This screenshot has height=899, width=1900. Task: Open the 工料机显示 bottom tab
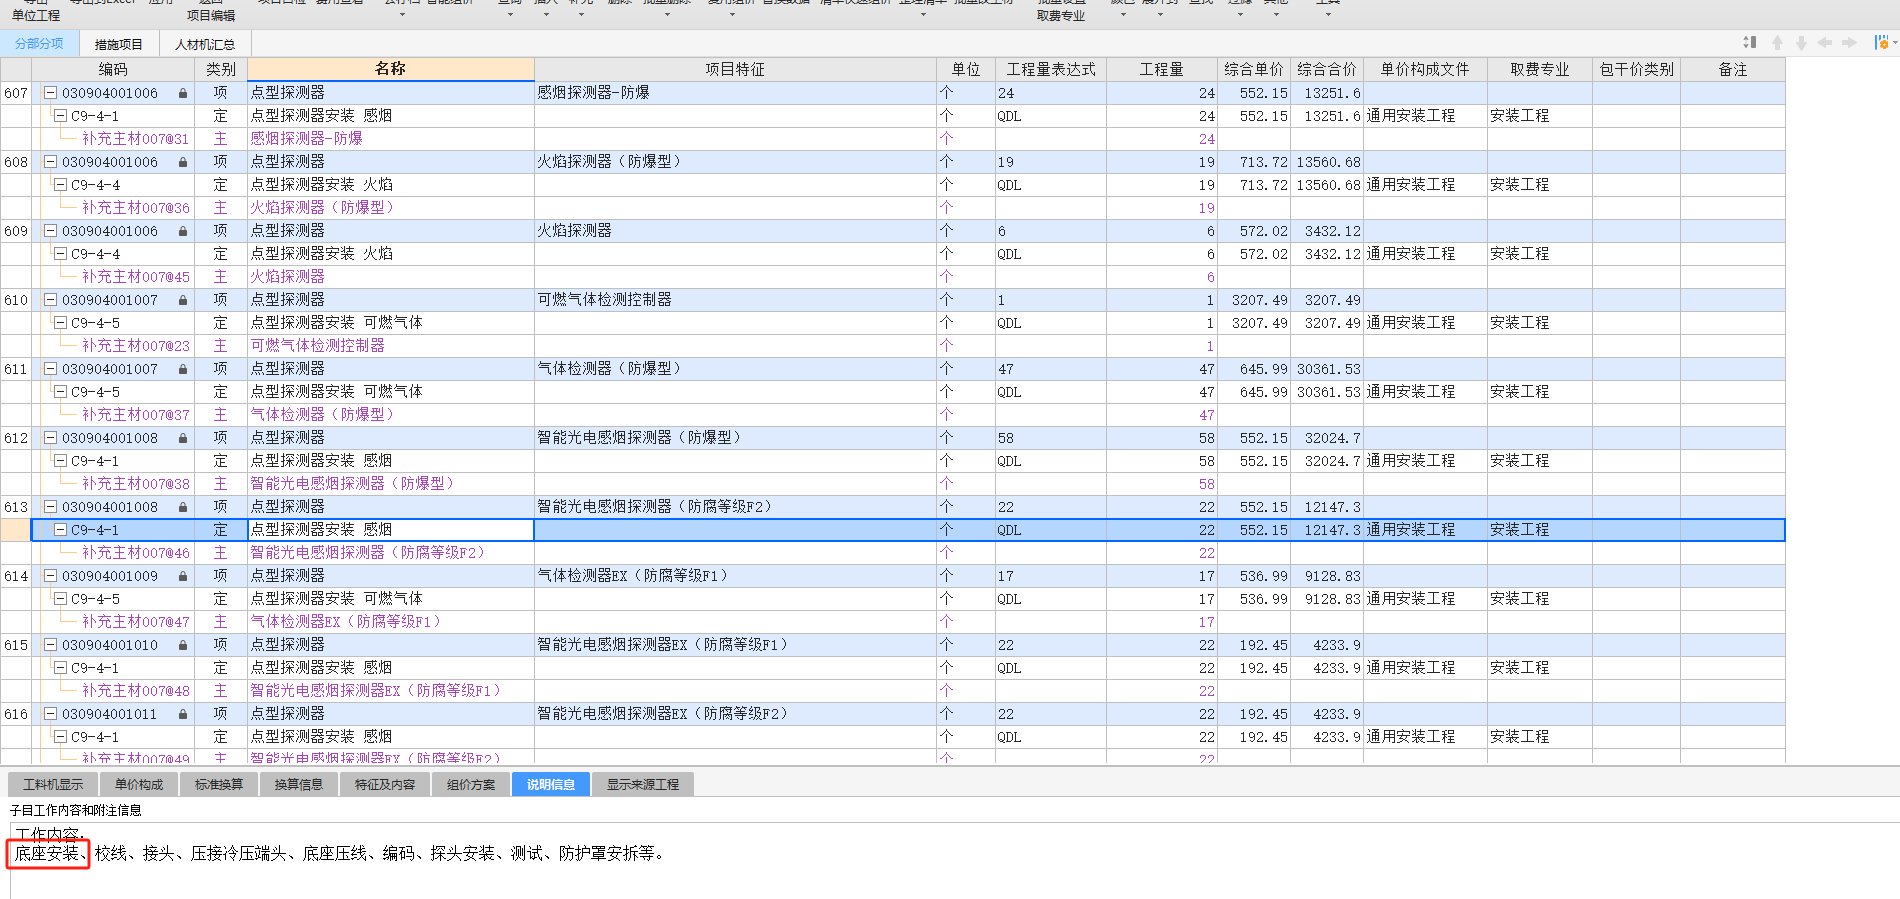pos(53,784)
